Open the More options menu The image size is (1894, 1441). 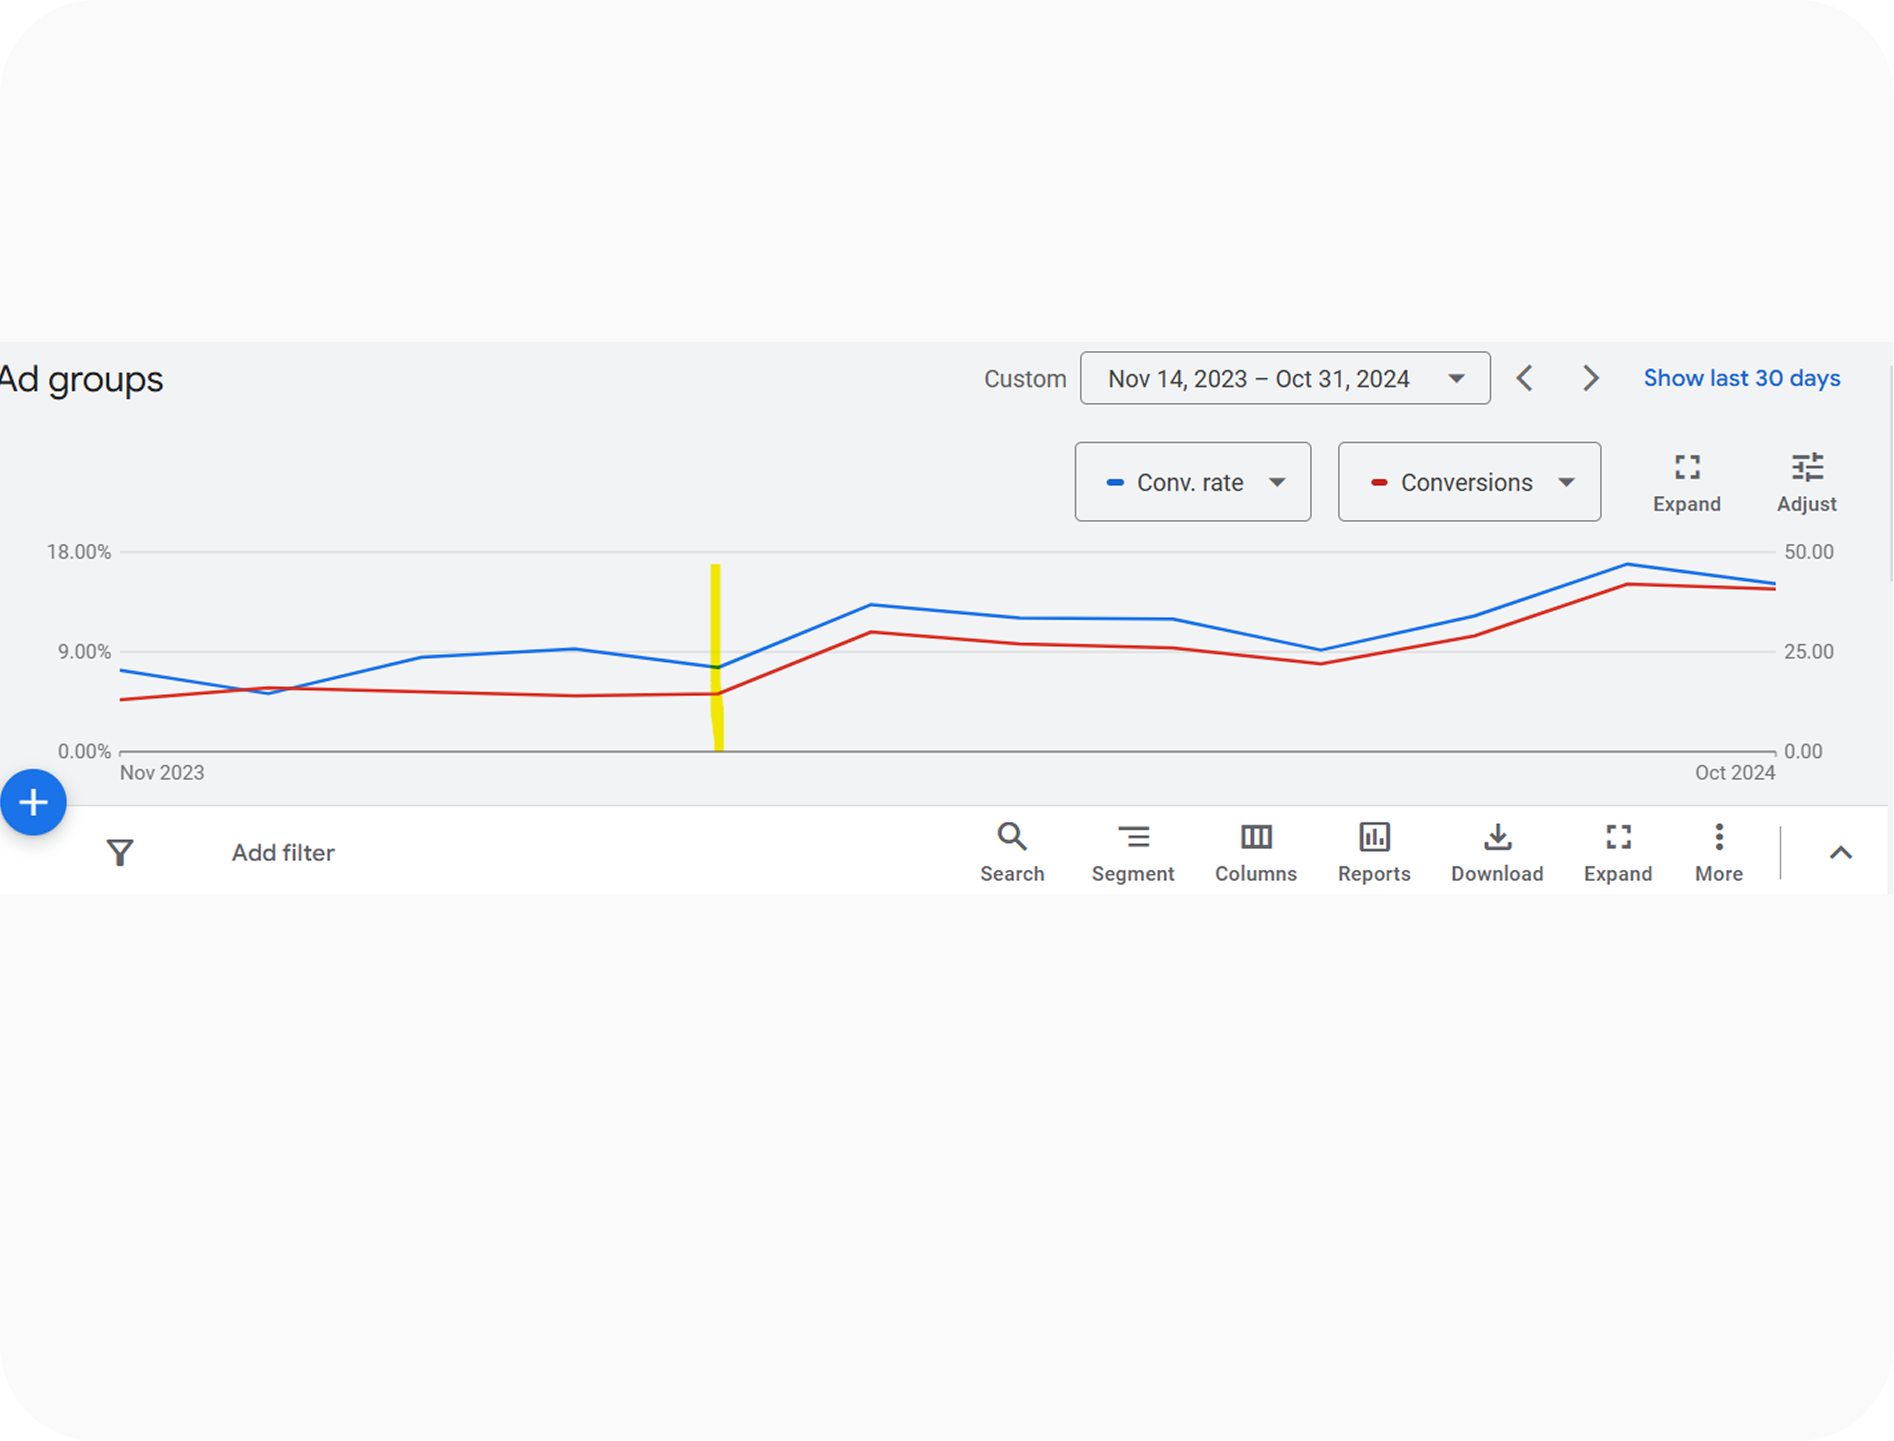click(x=1719, y=852)
